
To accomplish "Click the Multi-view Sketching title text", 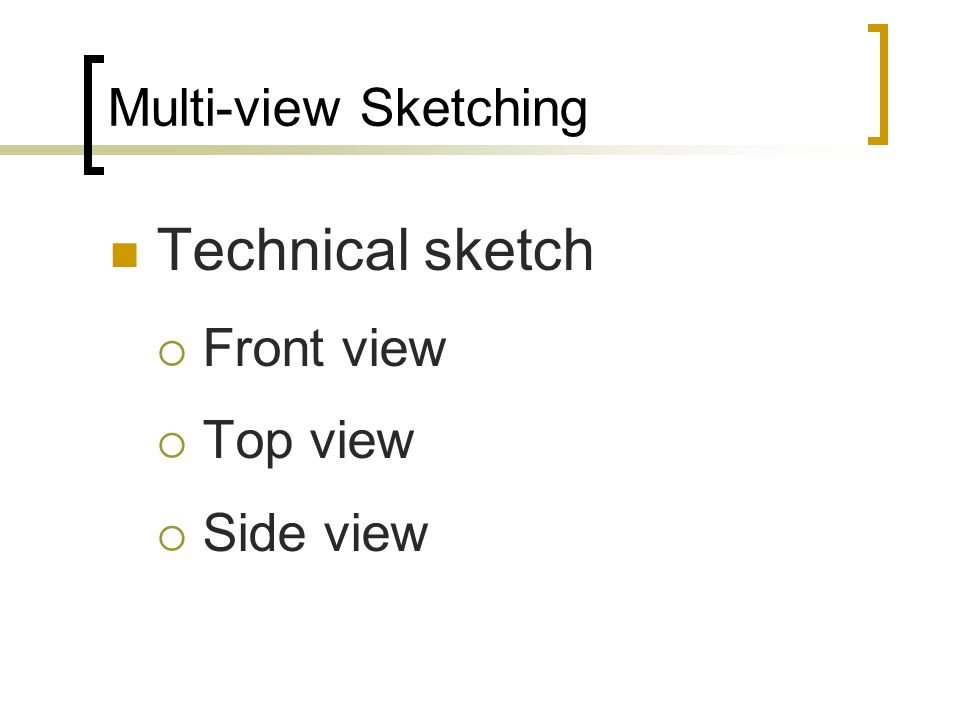I will tap(347, 108).
